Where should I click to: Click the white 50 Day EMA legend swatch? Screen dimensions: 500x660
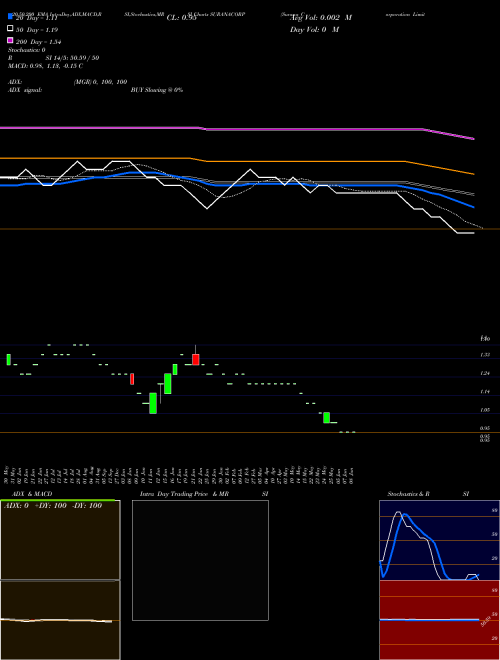[11, 29]
